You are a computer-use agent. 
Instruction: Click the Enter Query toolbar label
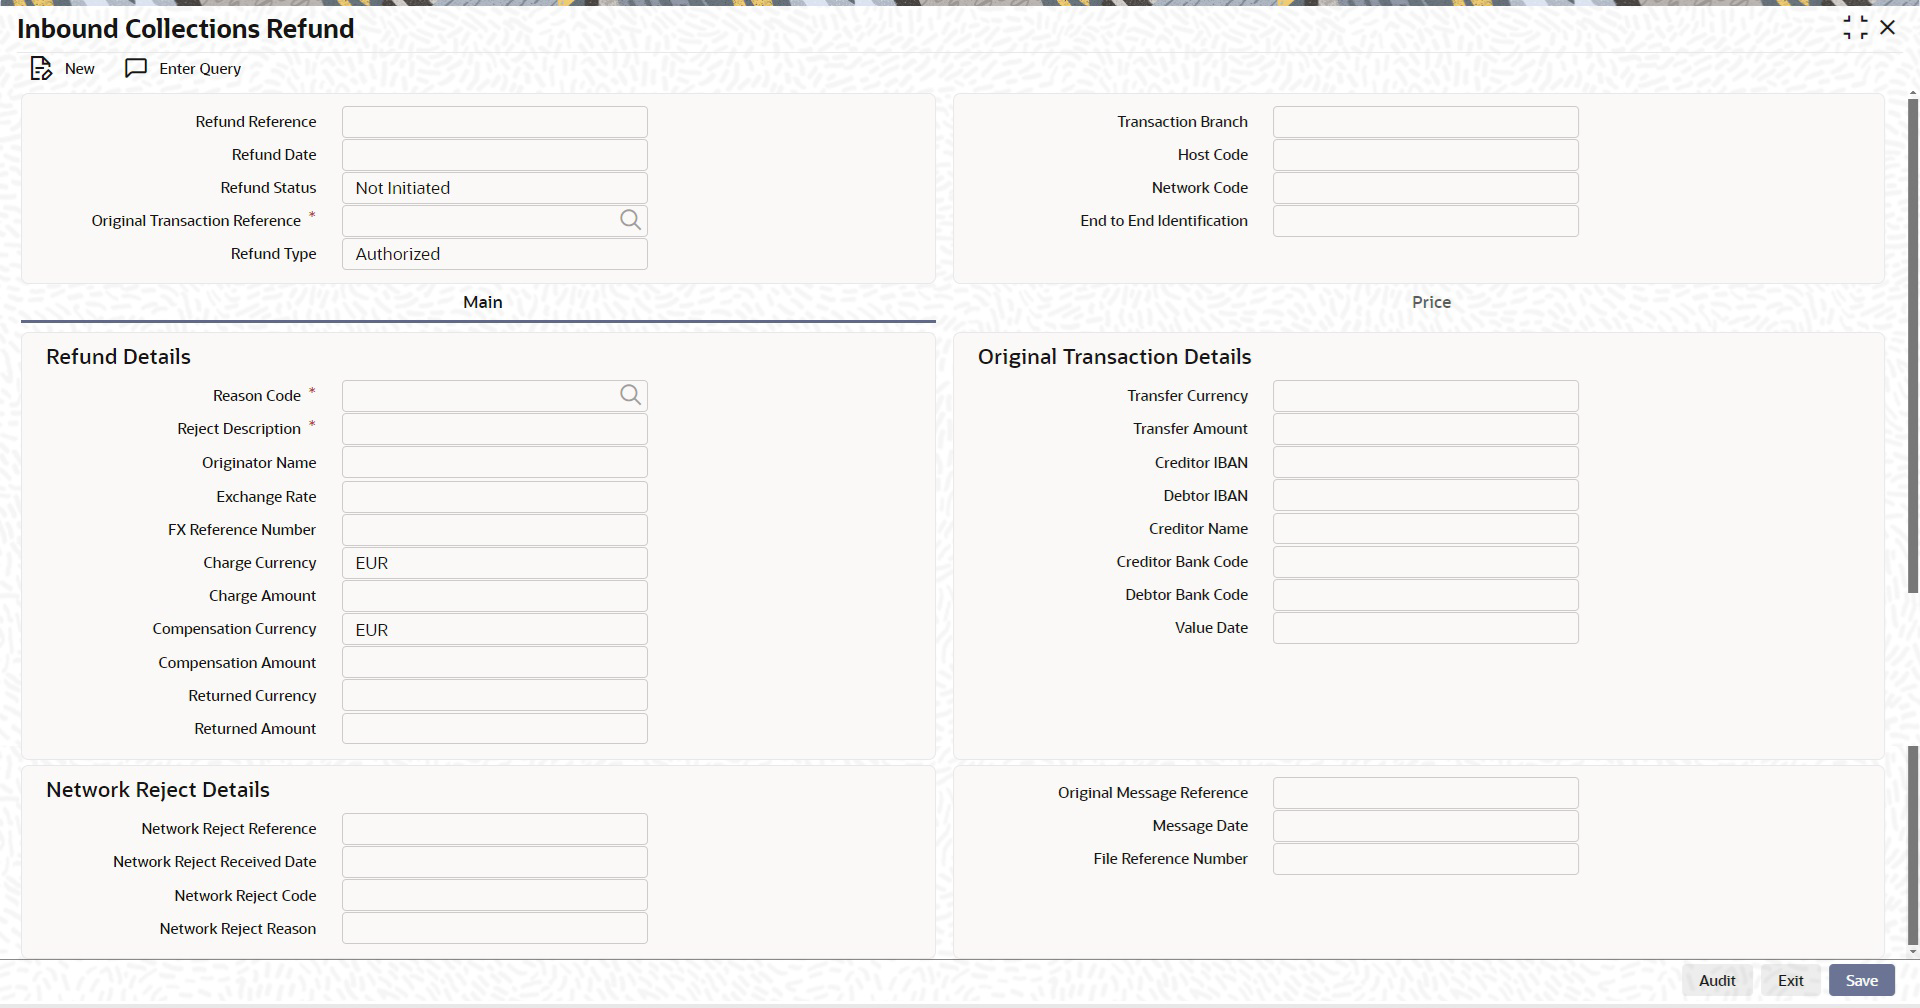(200, 68)
